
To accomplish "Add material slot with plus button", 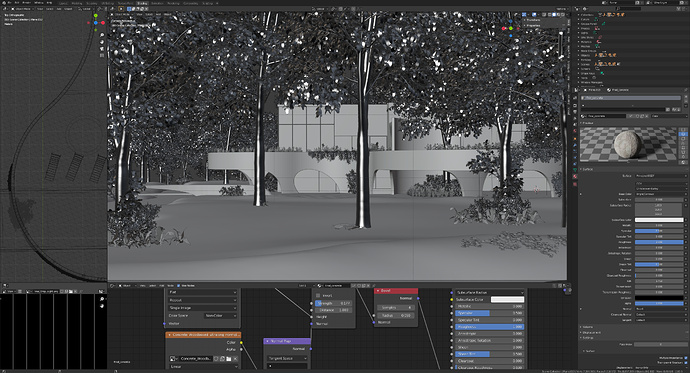I will [686, 96].
